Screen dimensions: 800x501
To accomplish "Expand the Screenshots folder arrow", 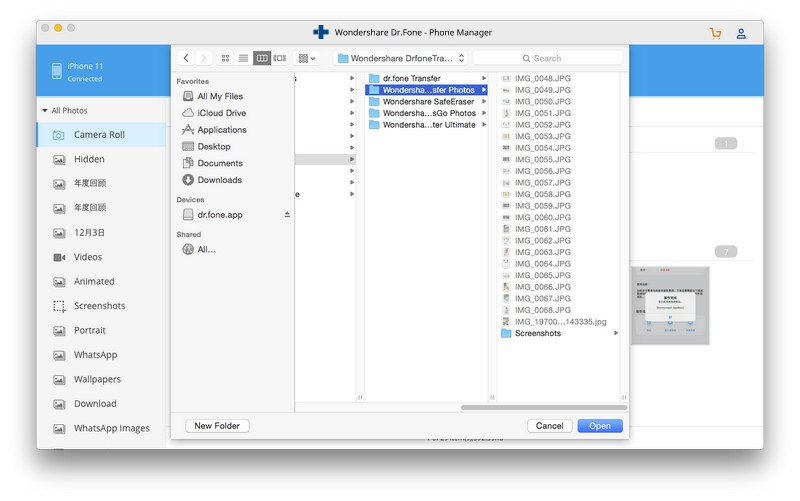I will (x=616, y=333).
